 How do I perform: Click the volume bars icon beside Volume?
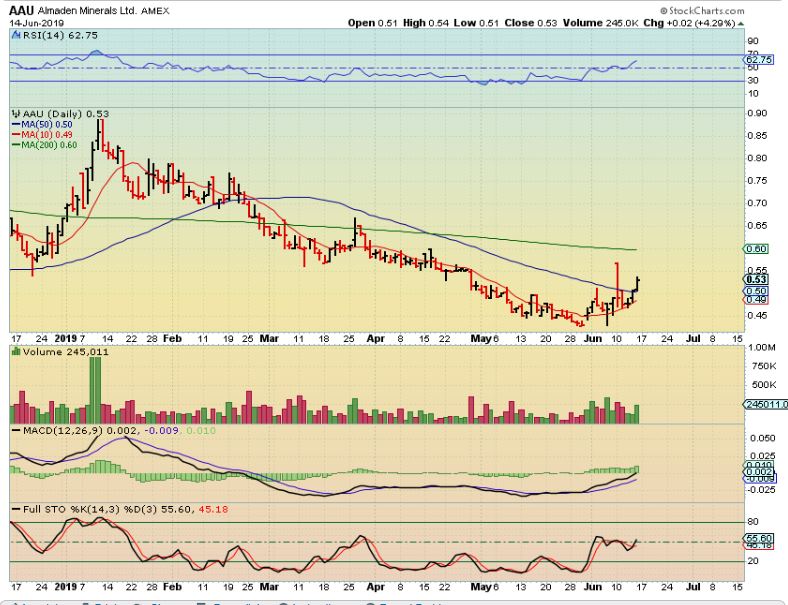16,352
